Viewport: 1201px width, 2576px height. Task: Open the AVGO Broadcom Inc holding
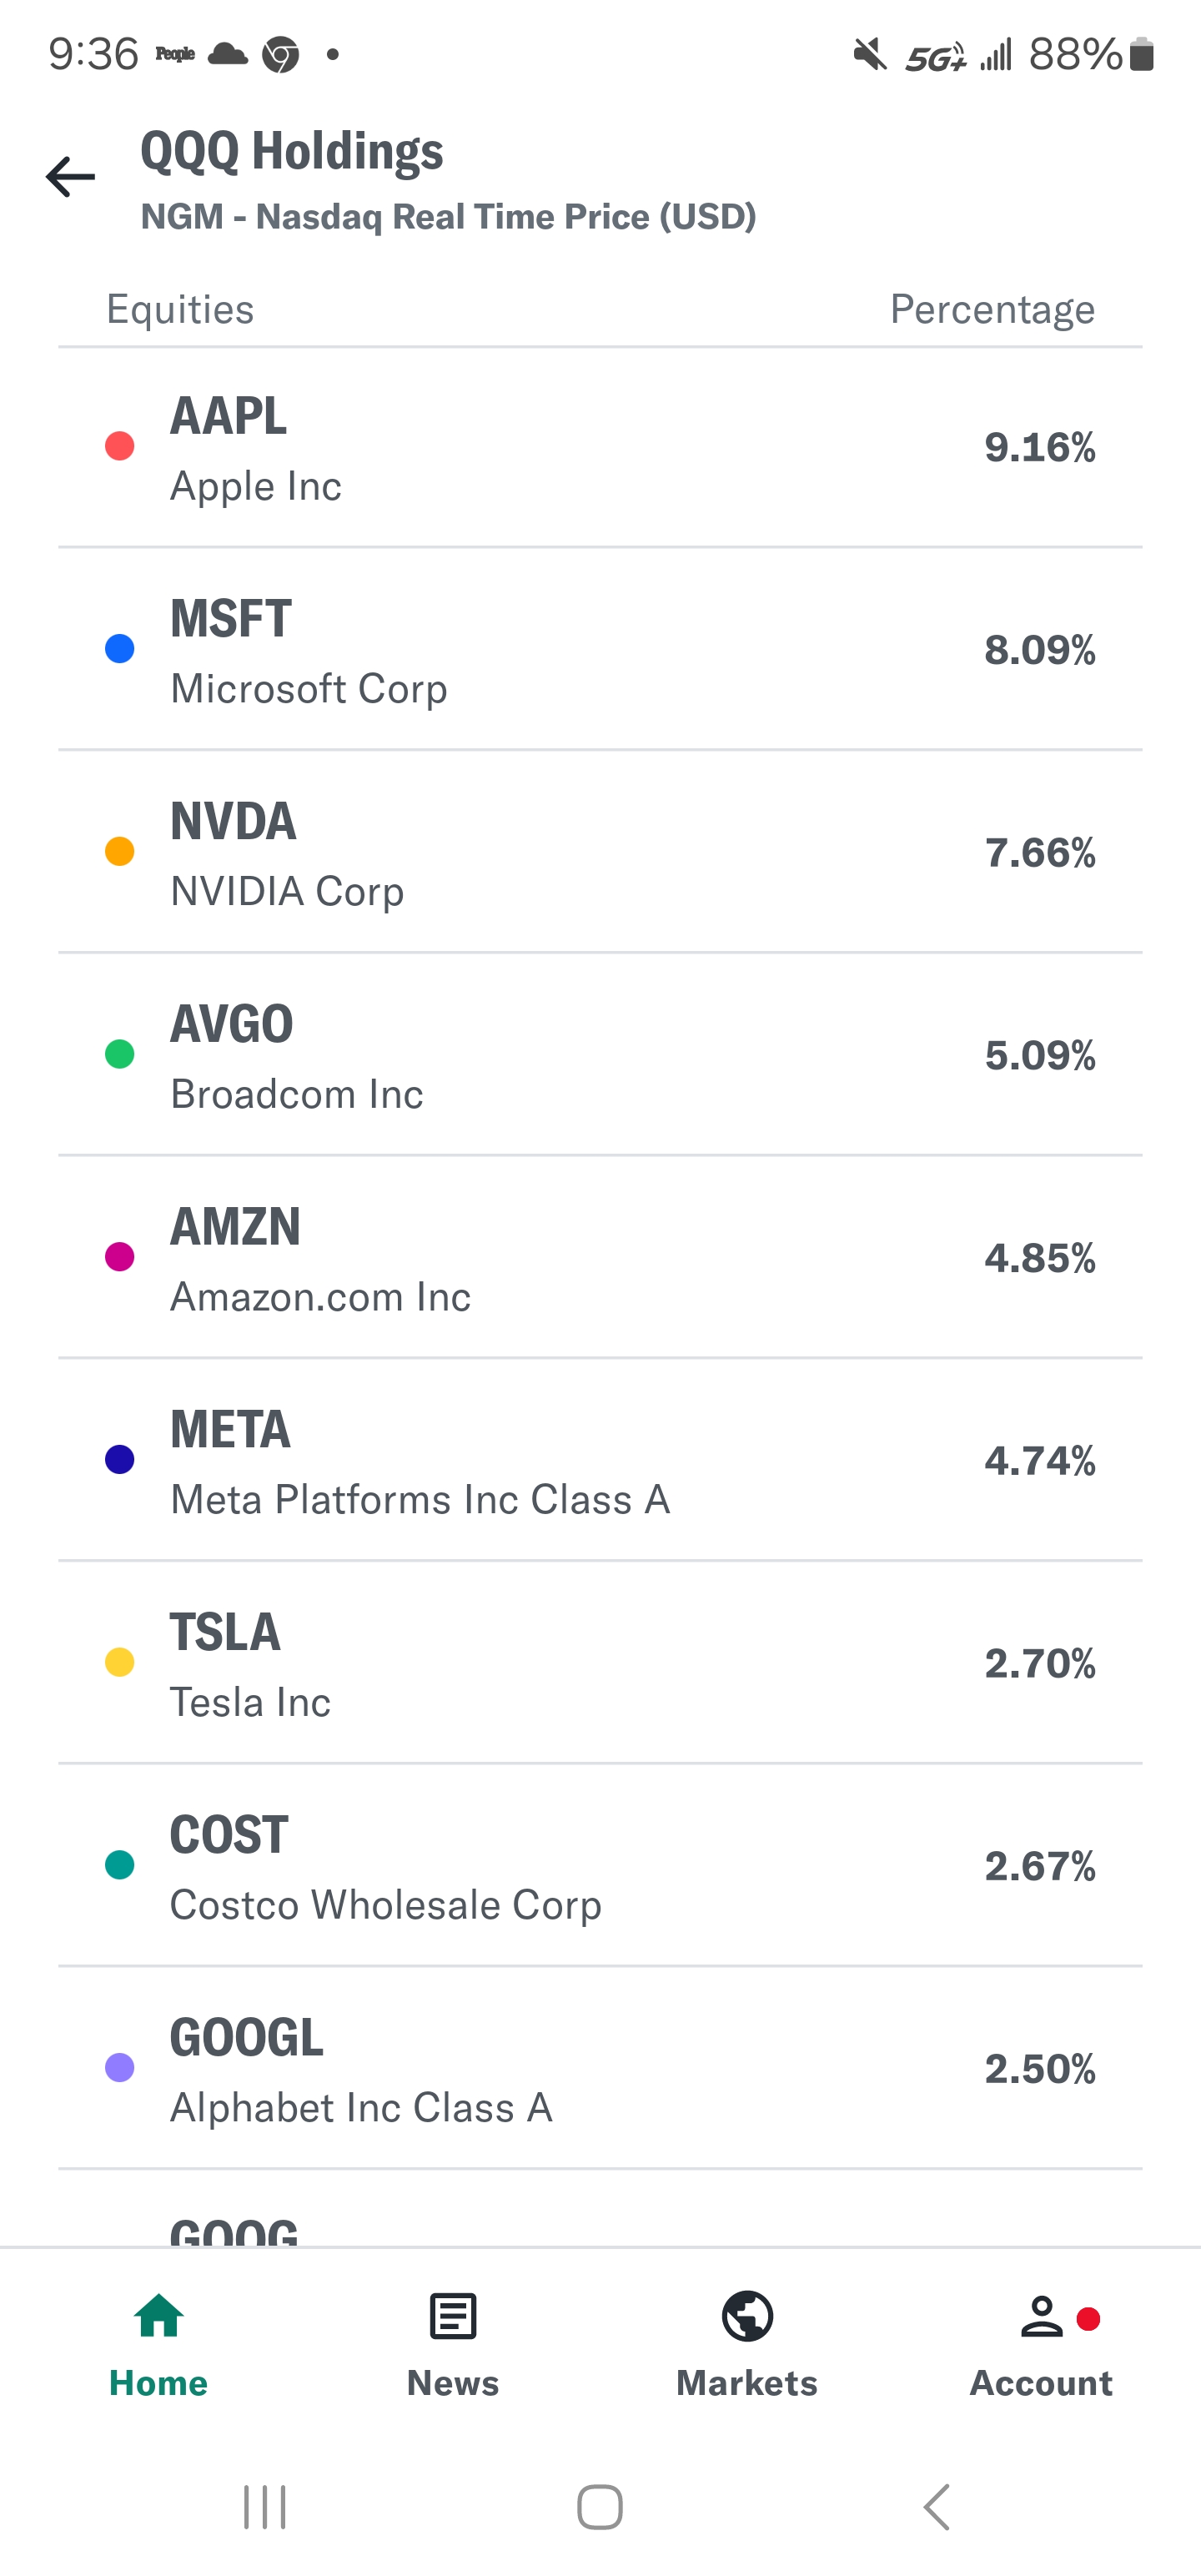600,1057
